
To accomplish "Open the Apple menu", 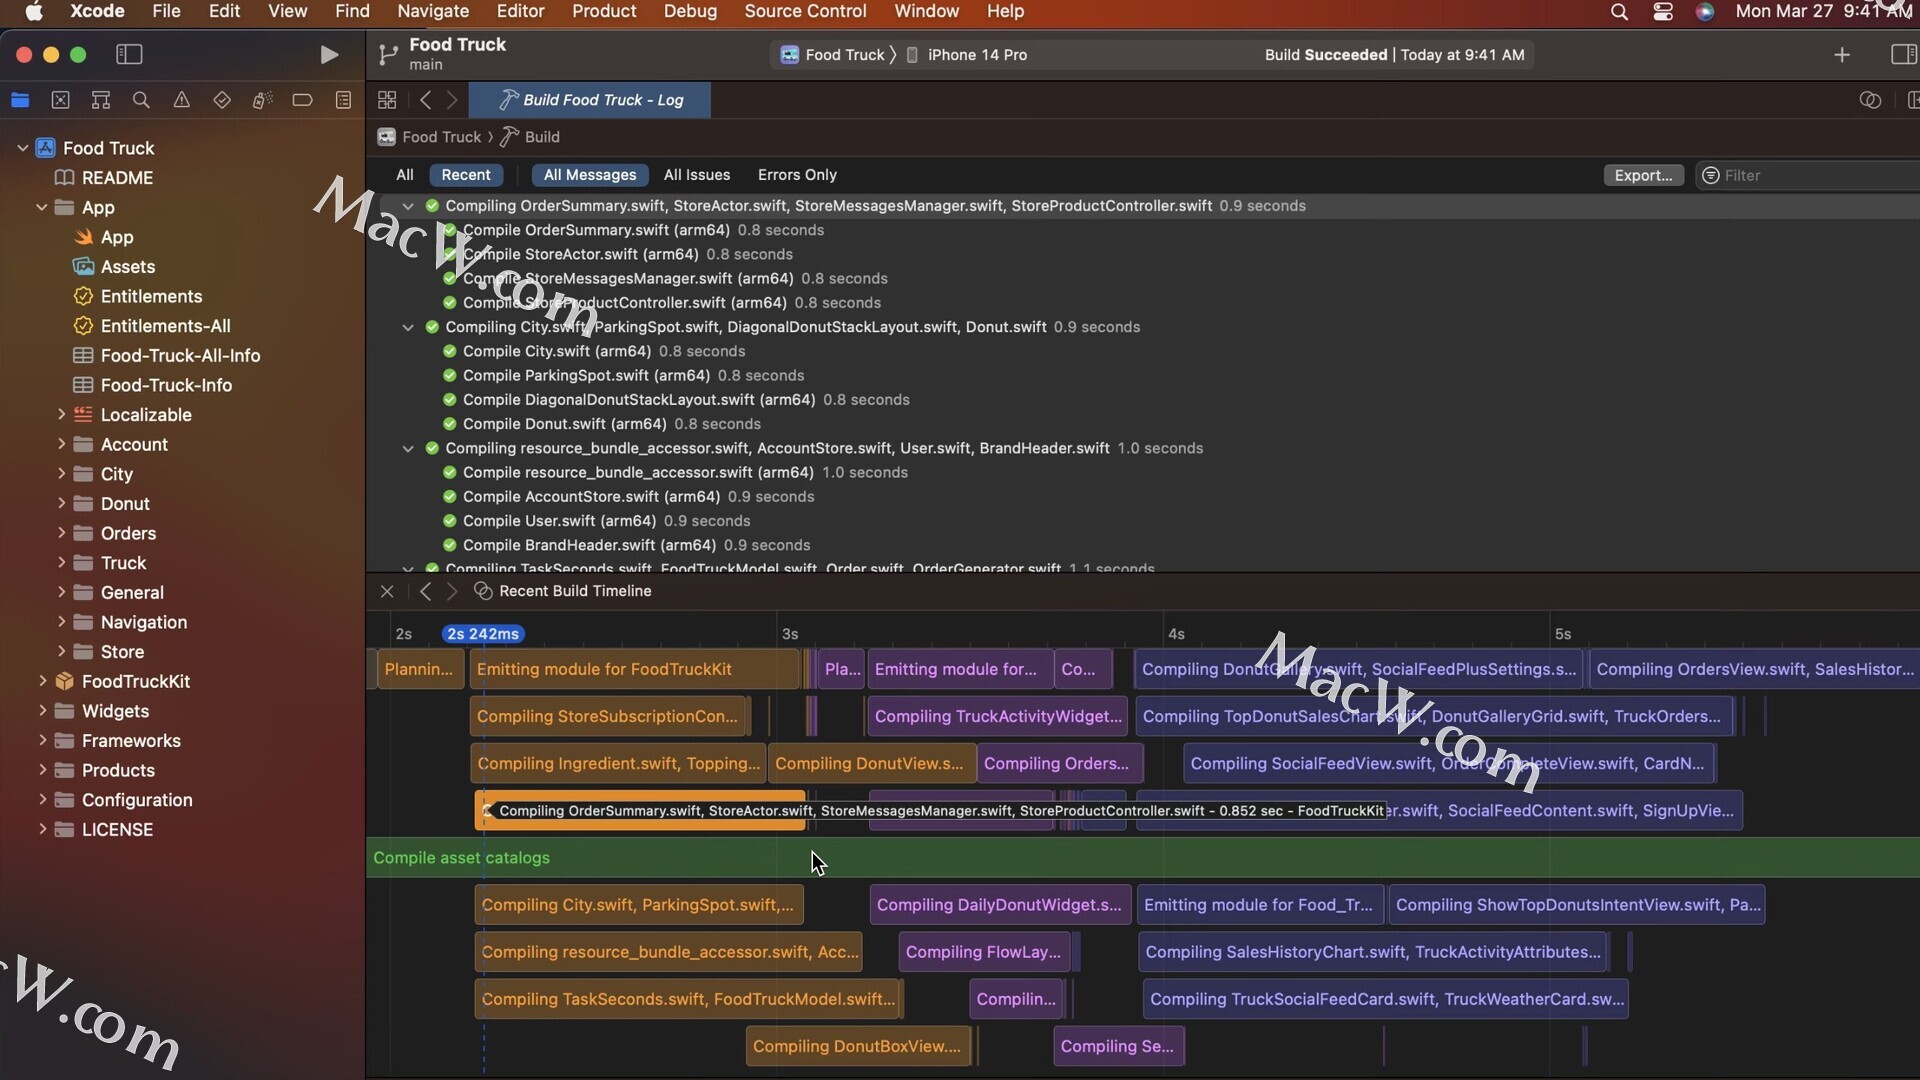I will 34,12.
